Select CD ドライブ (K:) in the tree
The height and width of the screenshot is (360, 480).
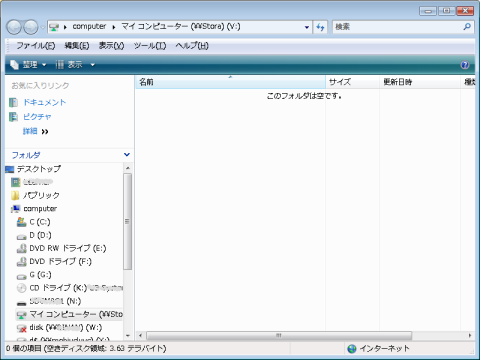pyautogui.click(x=76, y=288)
